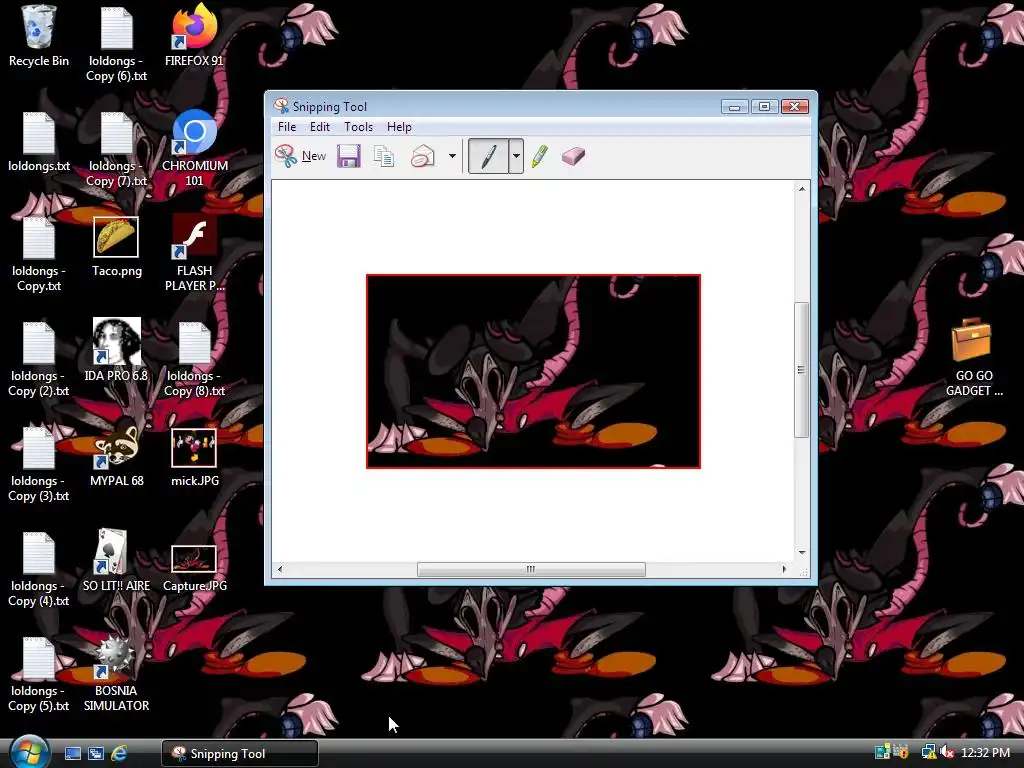Select the Pen tool

click(488, 156)
